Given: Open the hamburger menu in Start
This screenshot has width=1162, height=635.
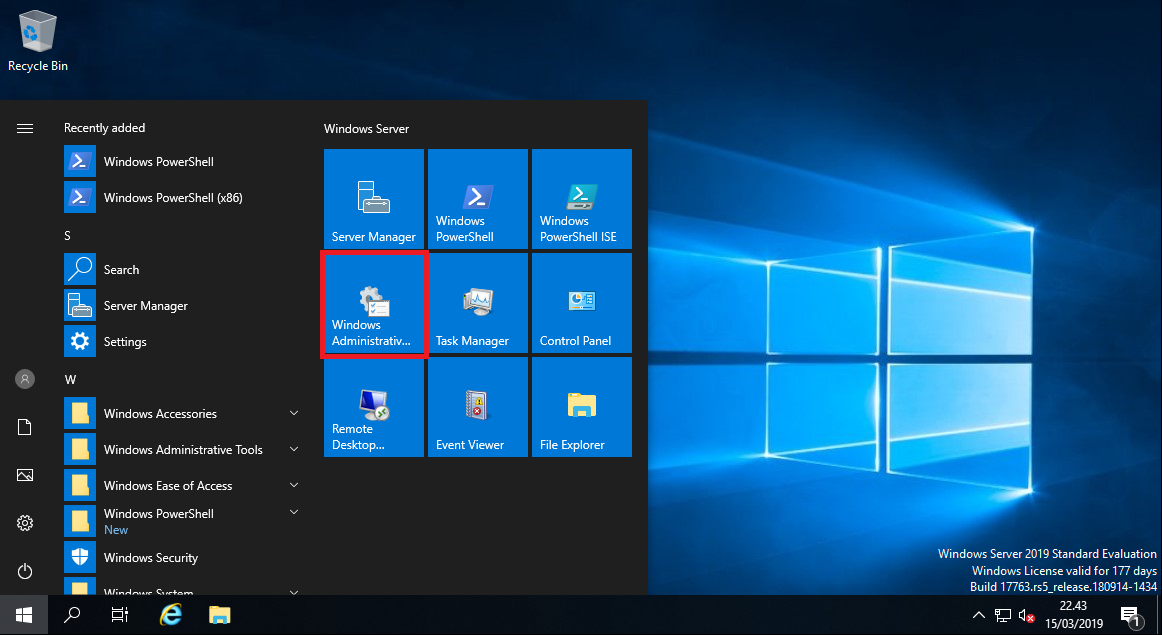Looking at the screenshot, I should pos(25,128).
